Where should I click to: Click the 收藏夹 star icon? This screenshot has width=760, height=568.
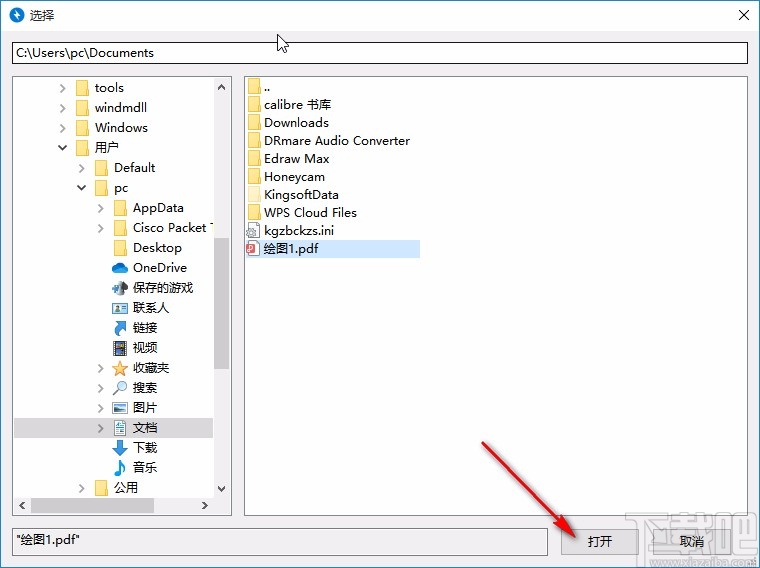[120, 368]
